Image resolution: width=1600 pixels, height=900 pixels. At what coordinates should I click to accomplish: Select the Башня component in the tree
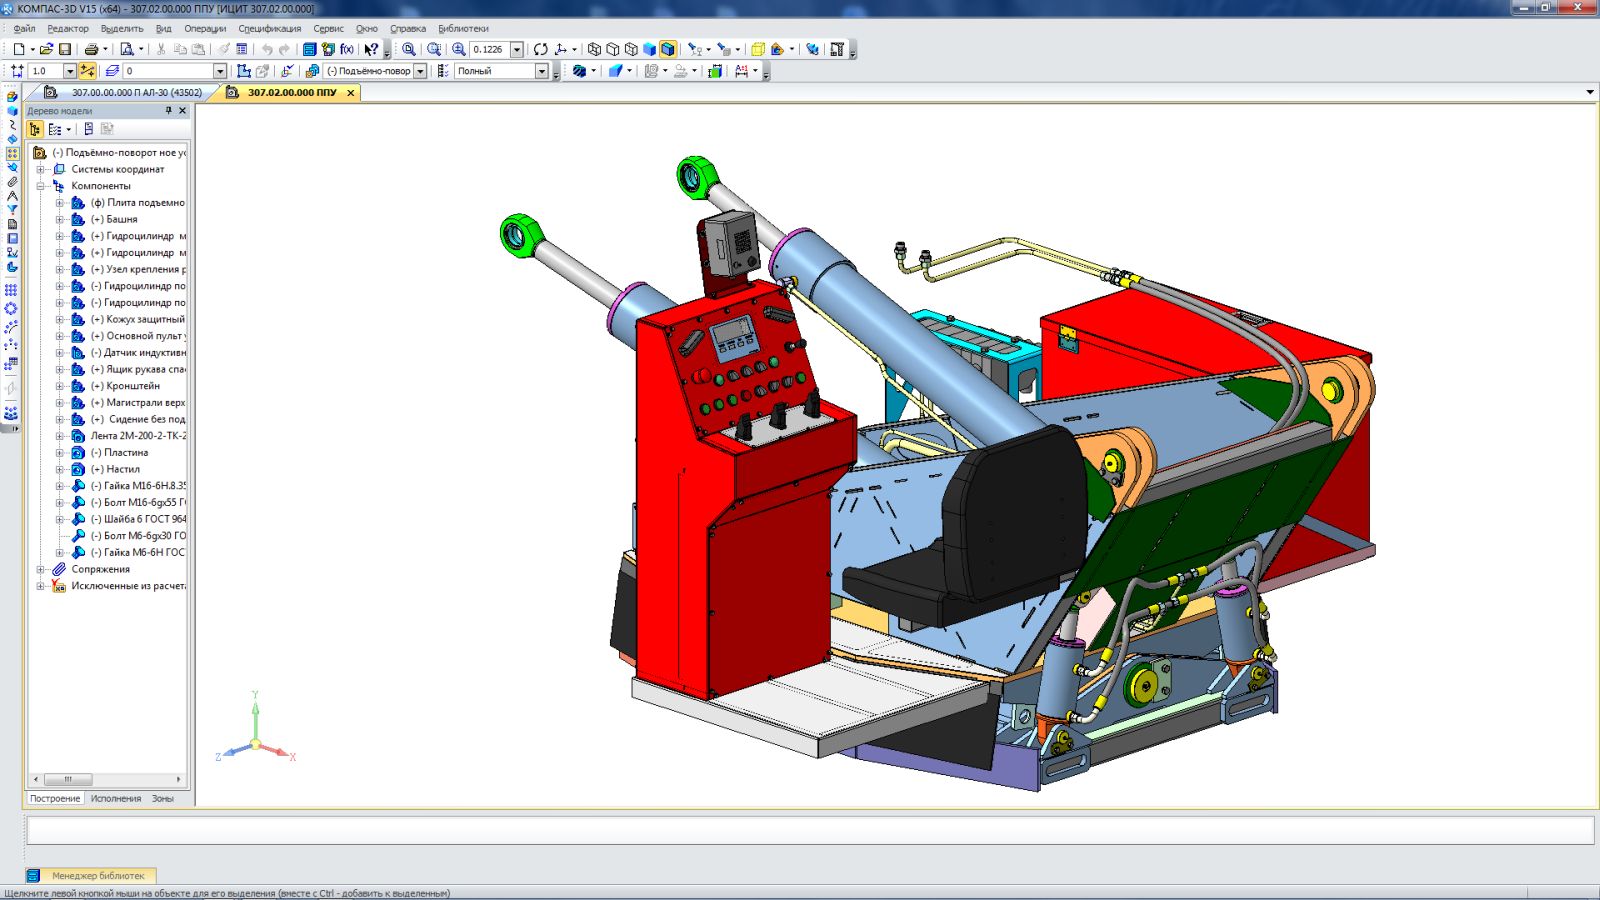(x=122, y=219)
